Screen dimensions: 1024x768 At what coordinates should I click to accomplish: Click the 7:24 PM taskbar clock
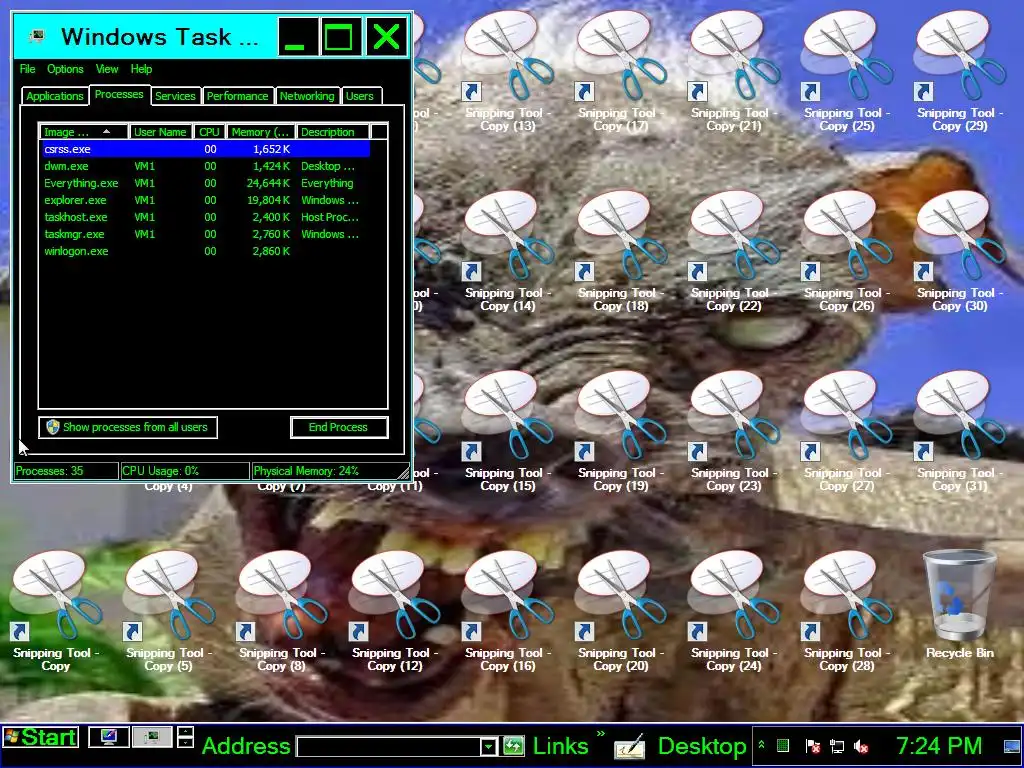(938, 746)
